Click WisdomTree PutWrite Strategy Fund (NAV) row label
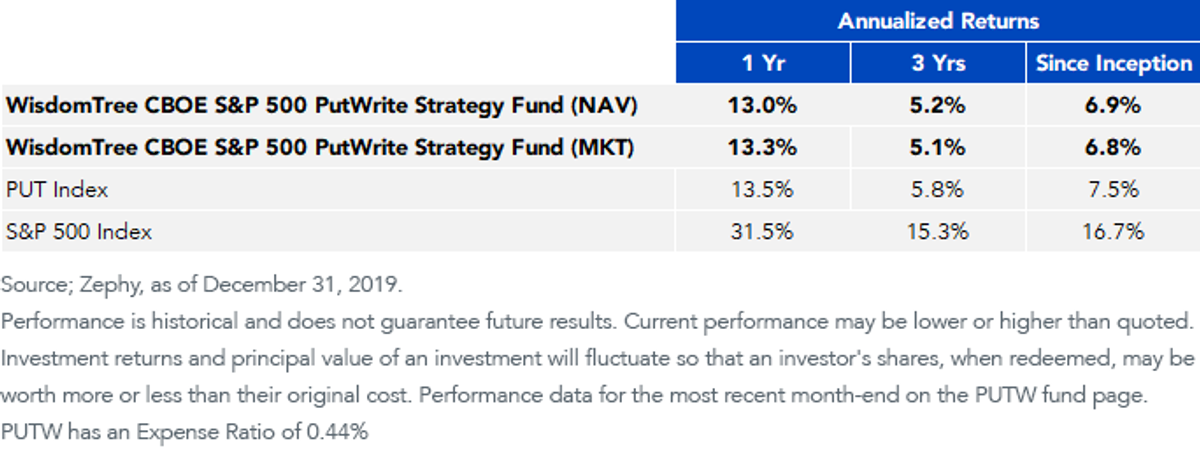 pos(322,105)
